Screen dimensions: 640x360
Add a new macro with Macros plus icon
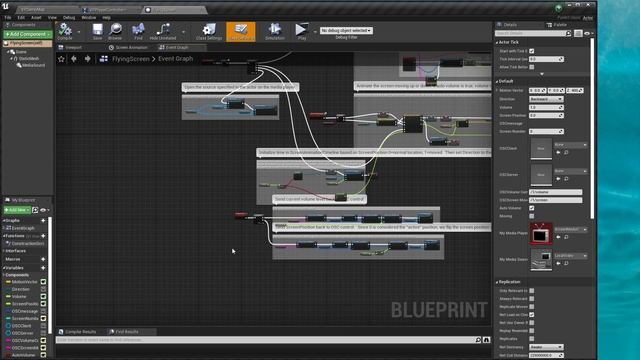43,259
